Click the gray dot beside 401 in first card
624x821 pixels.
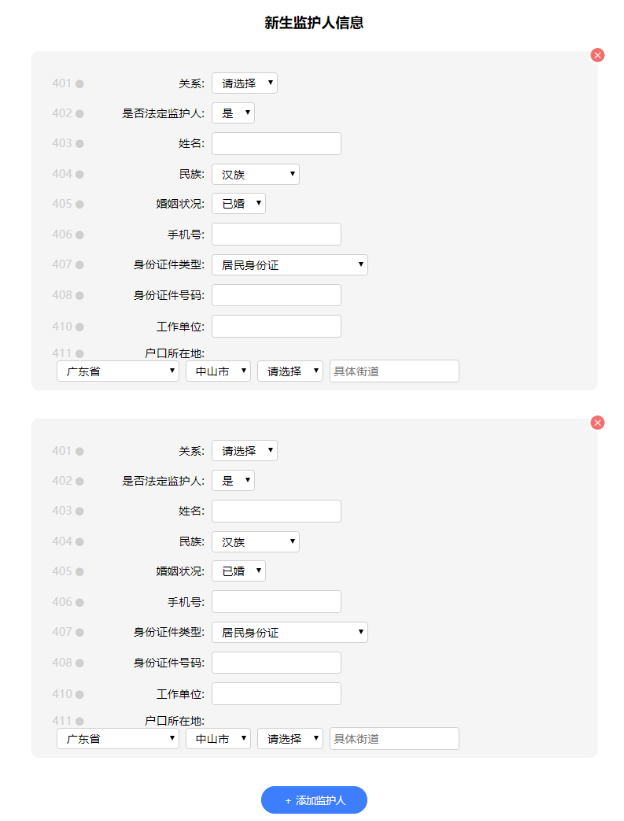point(80,84)
